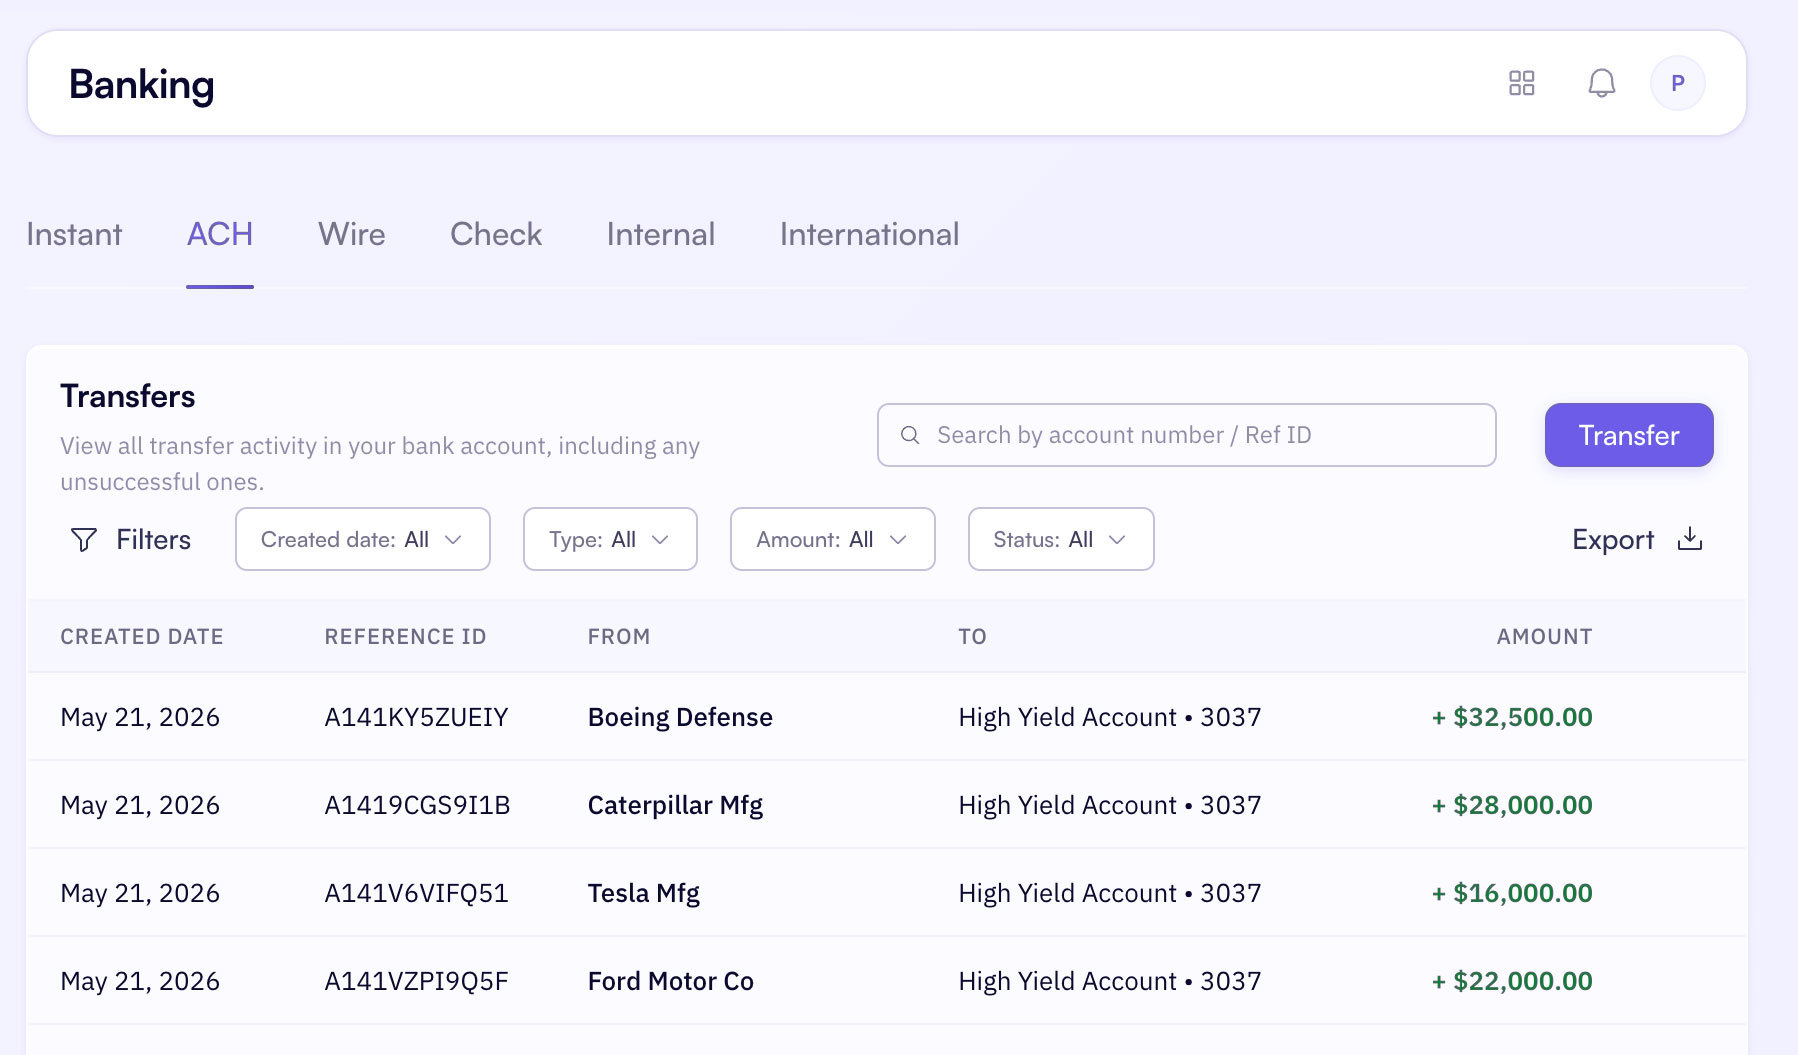
Task: Select reference ID A141V6VIFQ51
Action: 416,893
